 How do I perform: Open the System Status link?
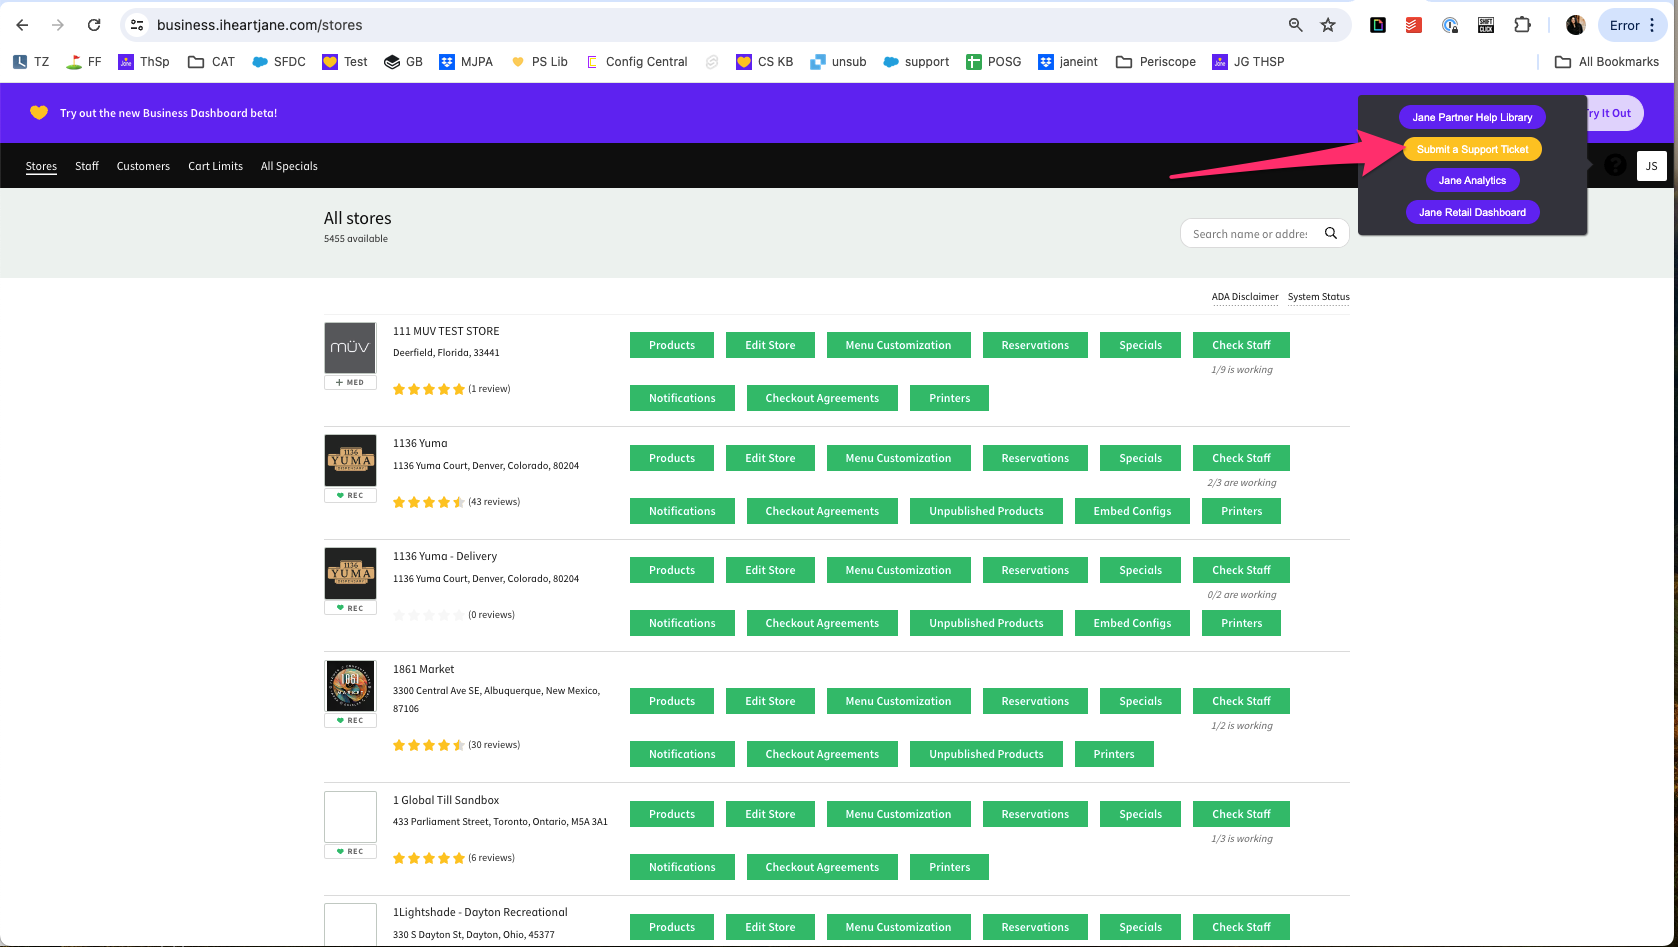pos(1318,297)
